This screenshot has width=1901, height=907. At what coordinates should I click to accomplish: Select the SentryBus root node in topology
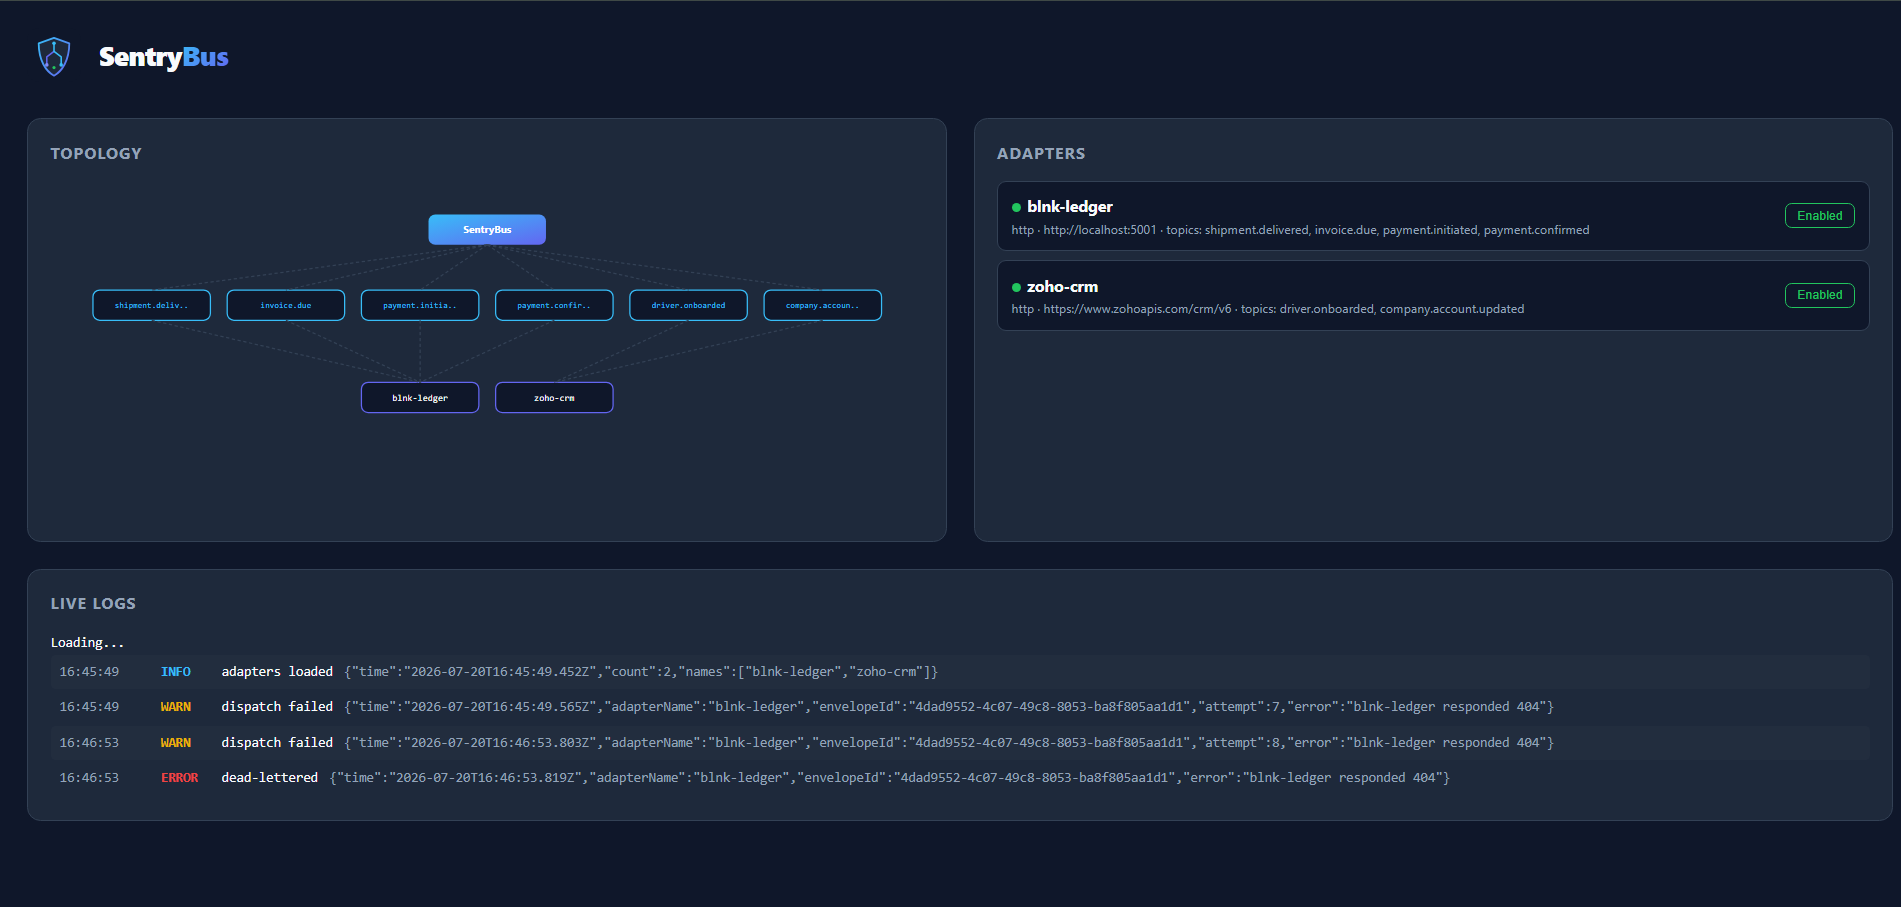[x=487, y=229]
